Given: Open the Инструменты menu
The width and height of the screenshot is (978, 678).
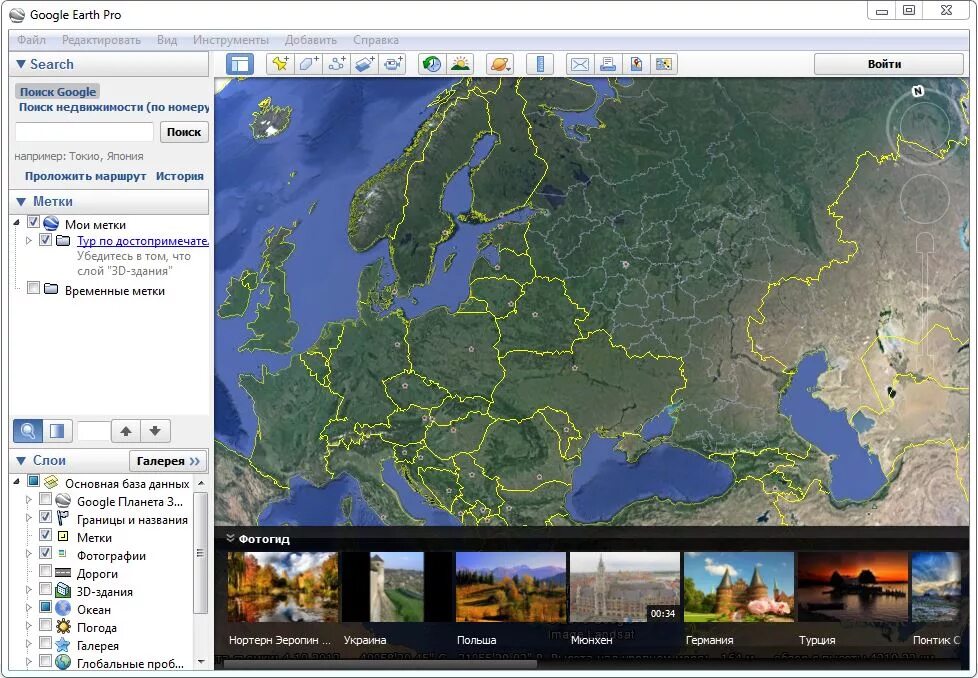Looking at the screenshot, I should pyautogui.click(x=231, y=40).
